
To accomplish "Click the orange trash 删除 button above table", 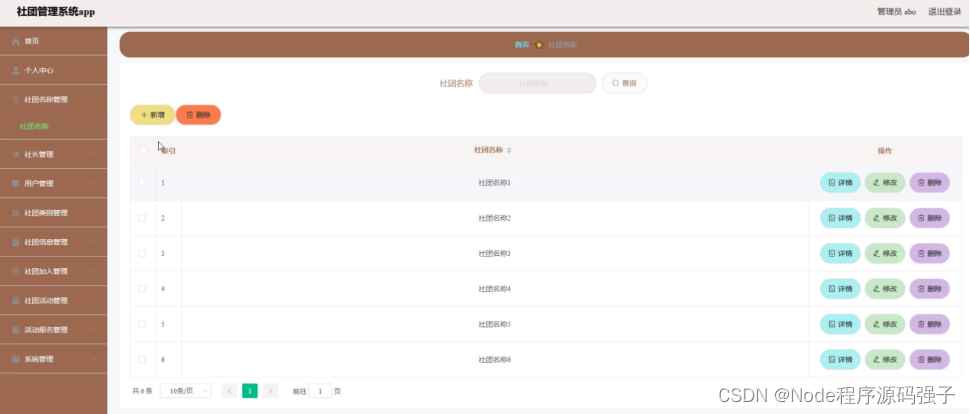I will [199, 114].
